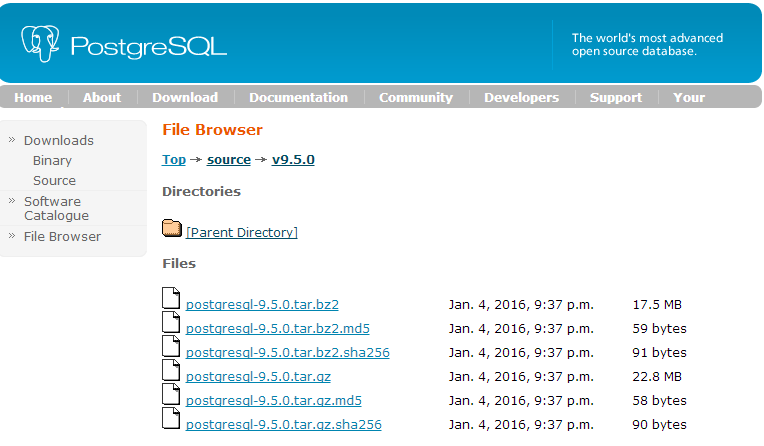Click file icon beside postgresql-9.5.0.tar.bz2.sha256
Screen dimensions: 764x446
tap(171, 346)
